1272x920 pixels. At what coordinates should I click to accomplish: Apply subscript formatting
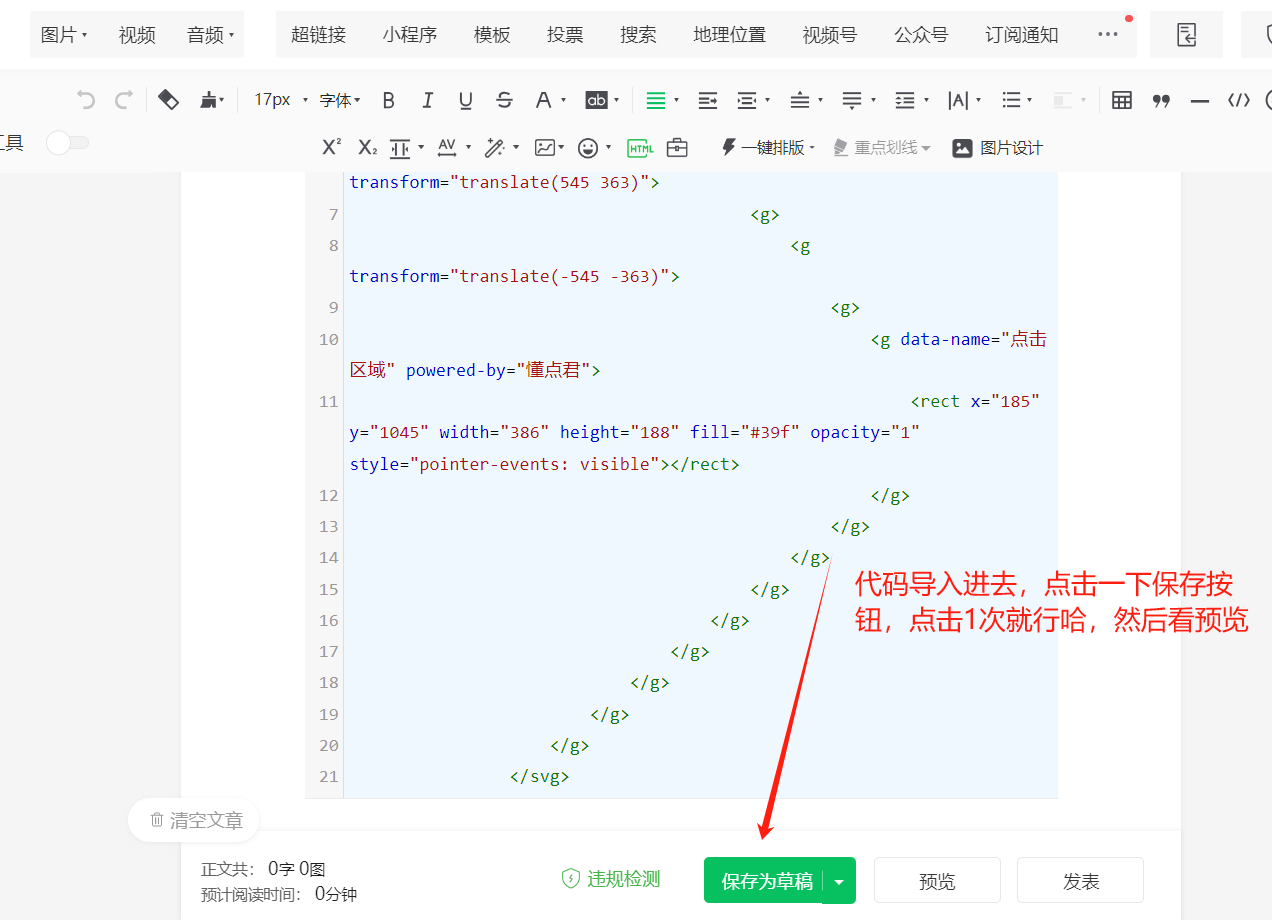tap(368, 147)
